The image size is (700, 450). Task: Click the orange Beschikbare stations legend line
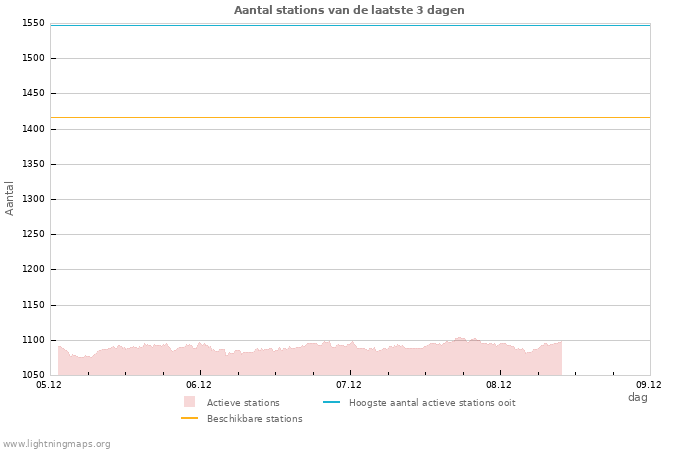[x=189, y=418]
